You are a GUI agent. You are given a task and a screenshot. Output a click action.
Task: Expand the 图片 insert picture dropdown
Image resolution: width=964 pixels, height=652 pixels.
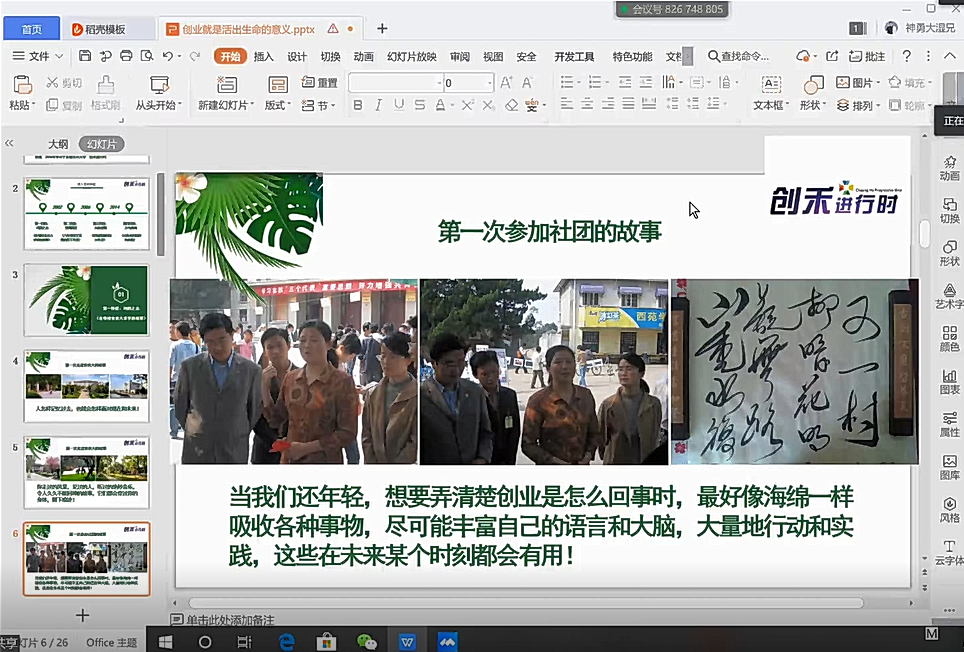(x=878, y=82)
